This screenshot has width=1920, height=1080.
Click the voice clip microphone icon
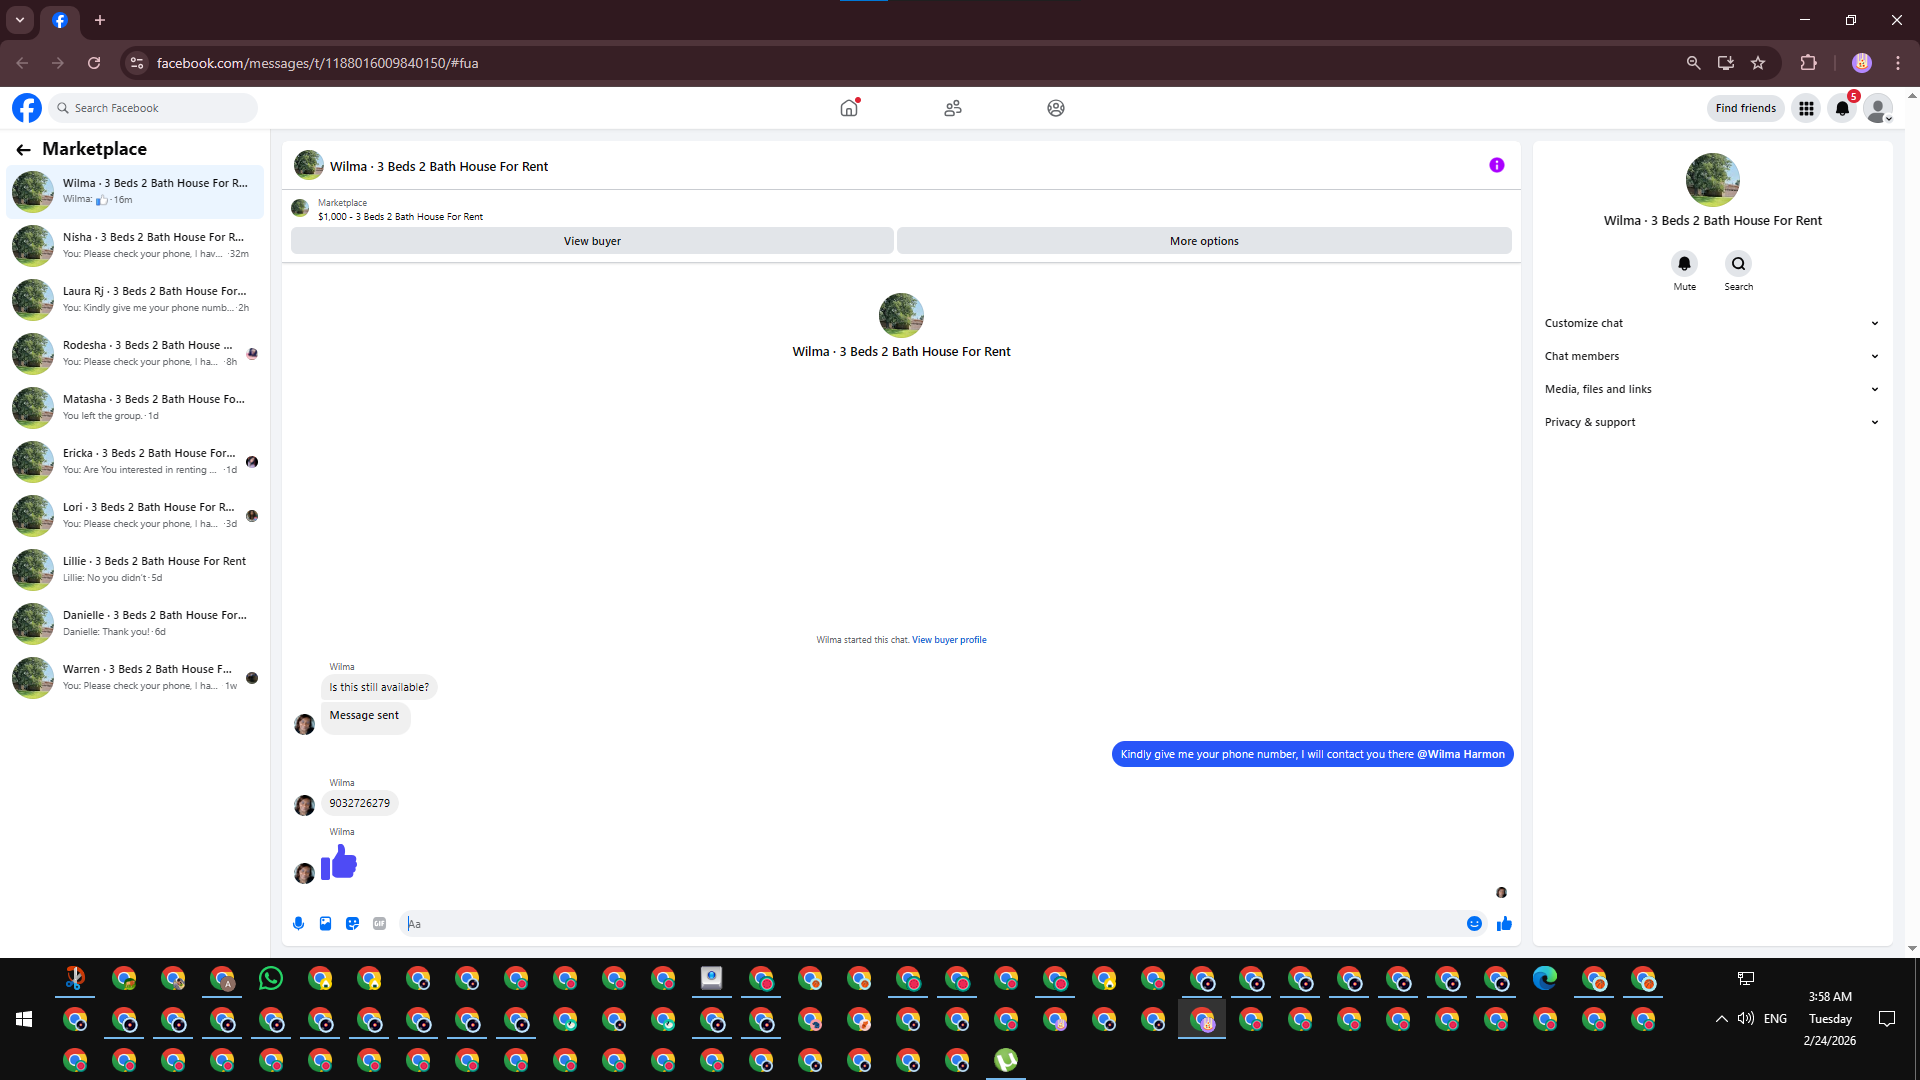pos(298,924)
